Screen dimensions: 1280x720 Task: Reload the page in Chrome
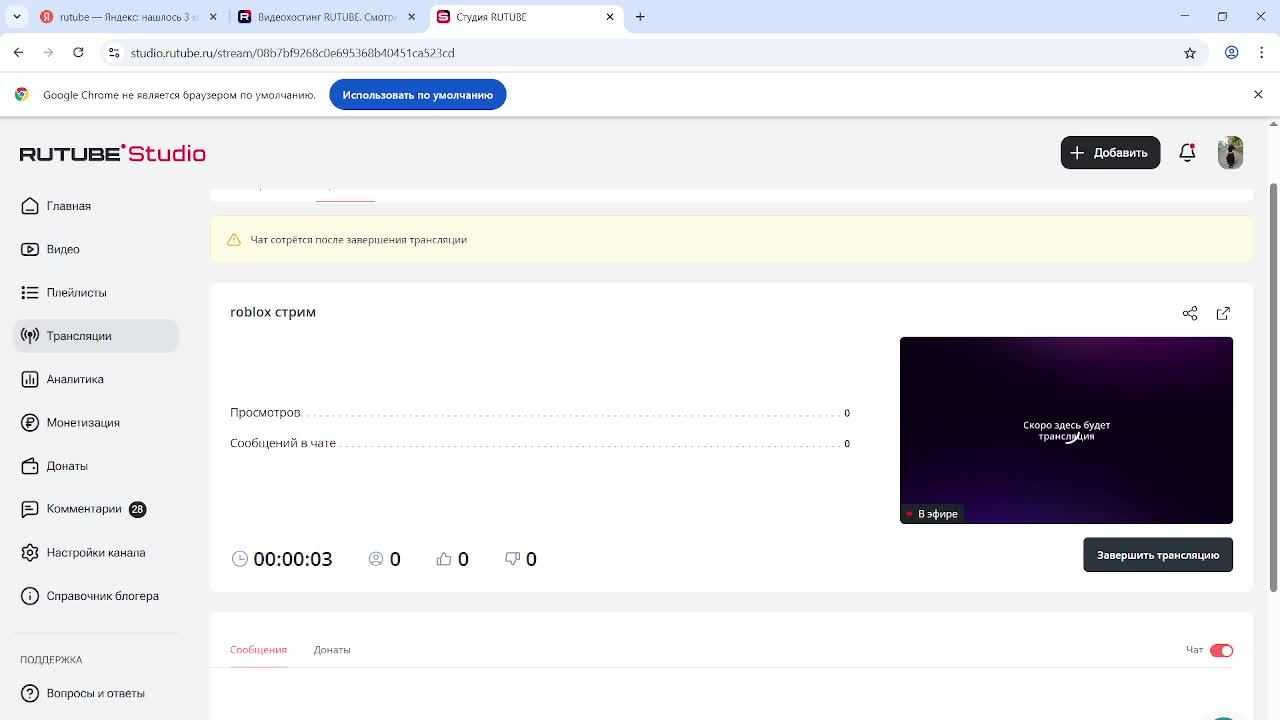pos(78,53)
